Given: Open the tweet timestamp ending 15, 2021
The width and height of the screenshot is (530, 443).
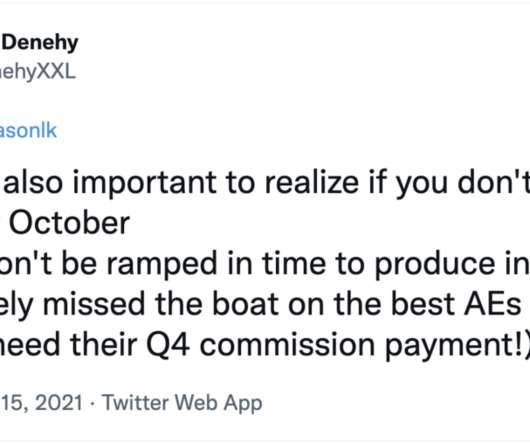Looking at the screenshot, I should point(41,402).
